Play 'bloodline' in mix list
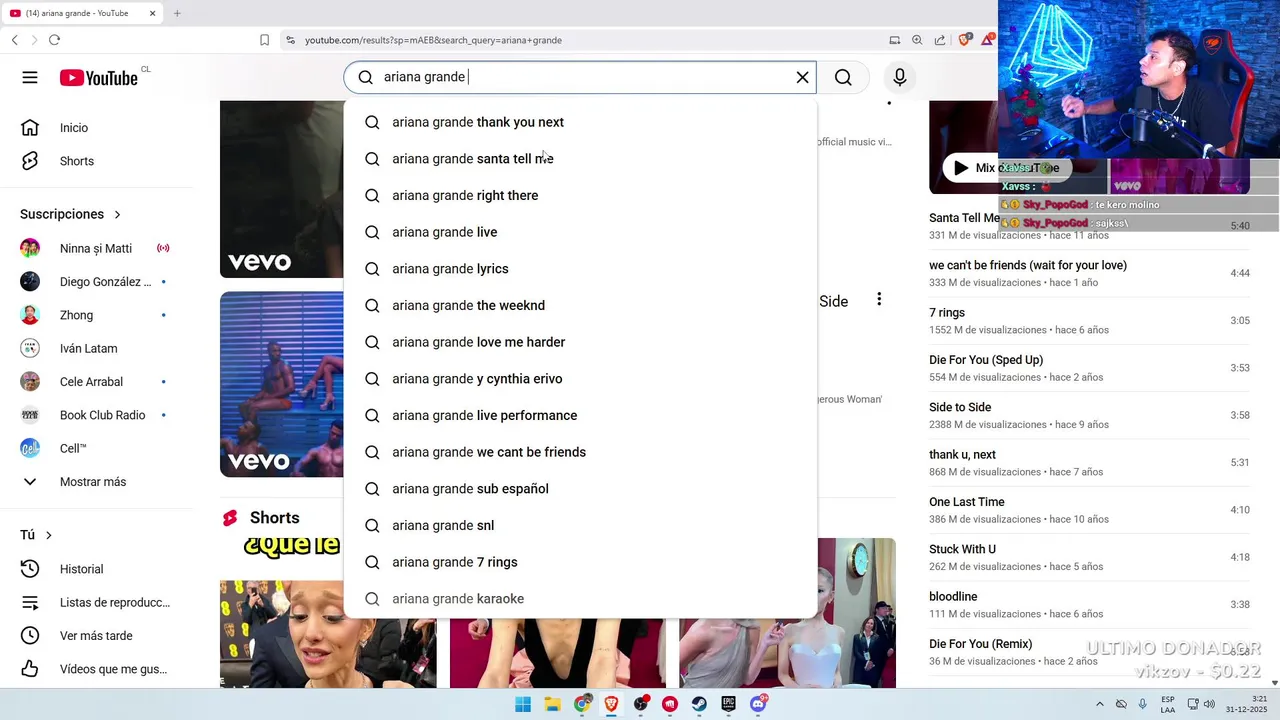 coord(1089,605)
